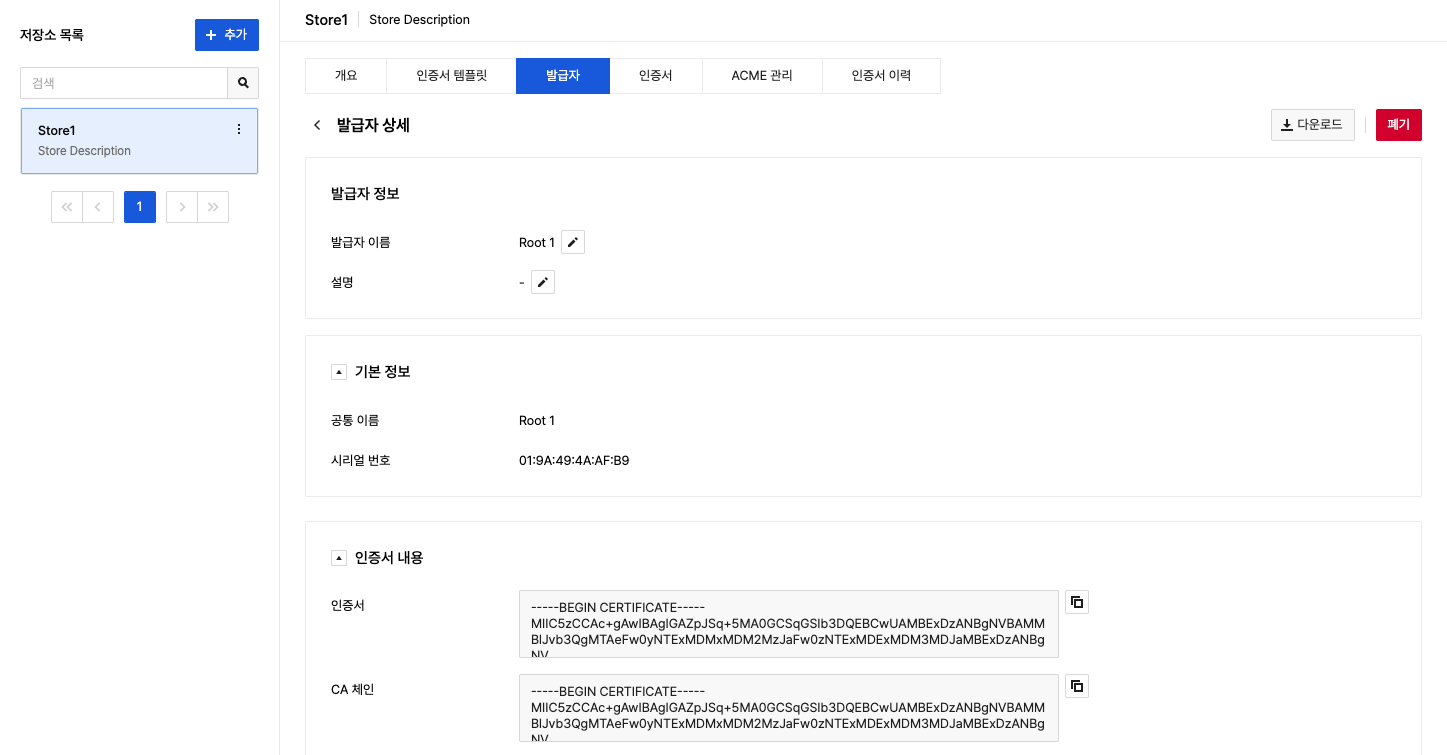Click the 추가 button to add a store
This screenshot has height=755, width=1447.
[x=226, y=34]
